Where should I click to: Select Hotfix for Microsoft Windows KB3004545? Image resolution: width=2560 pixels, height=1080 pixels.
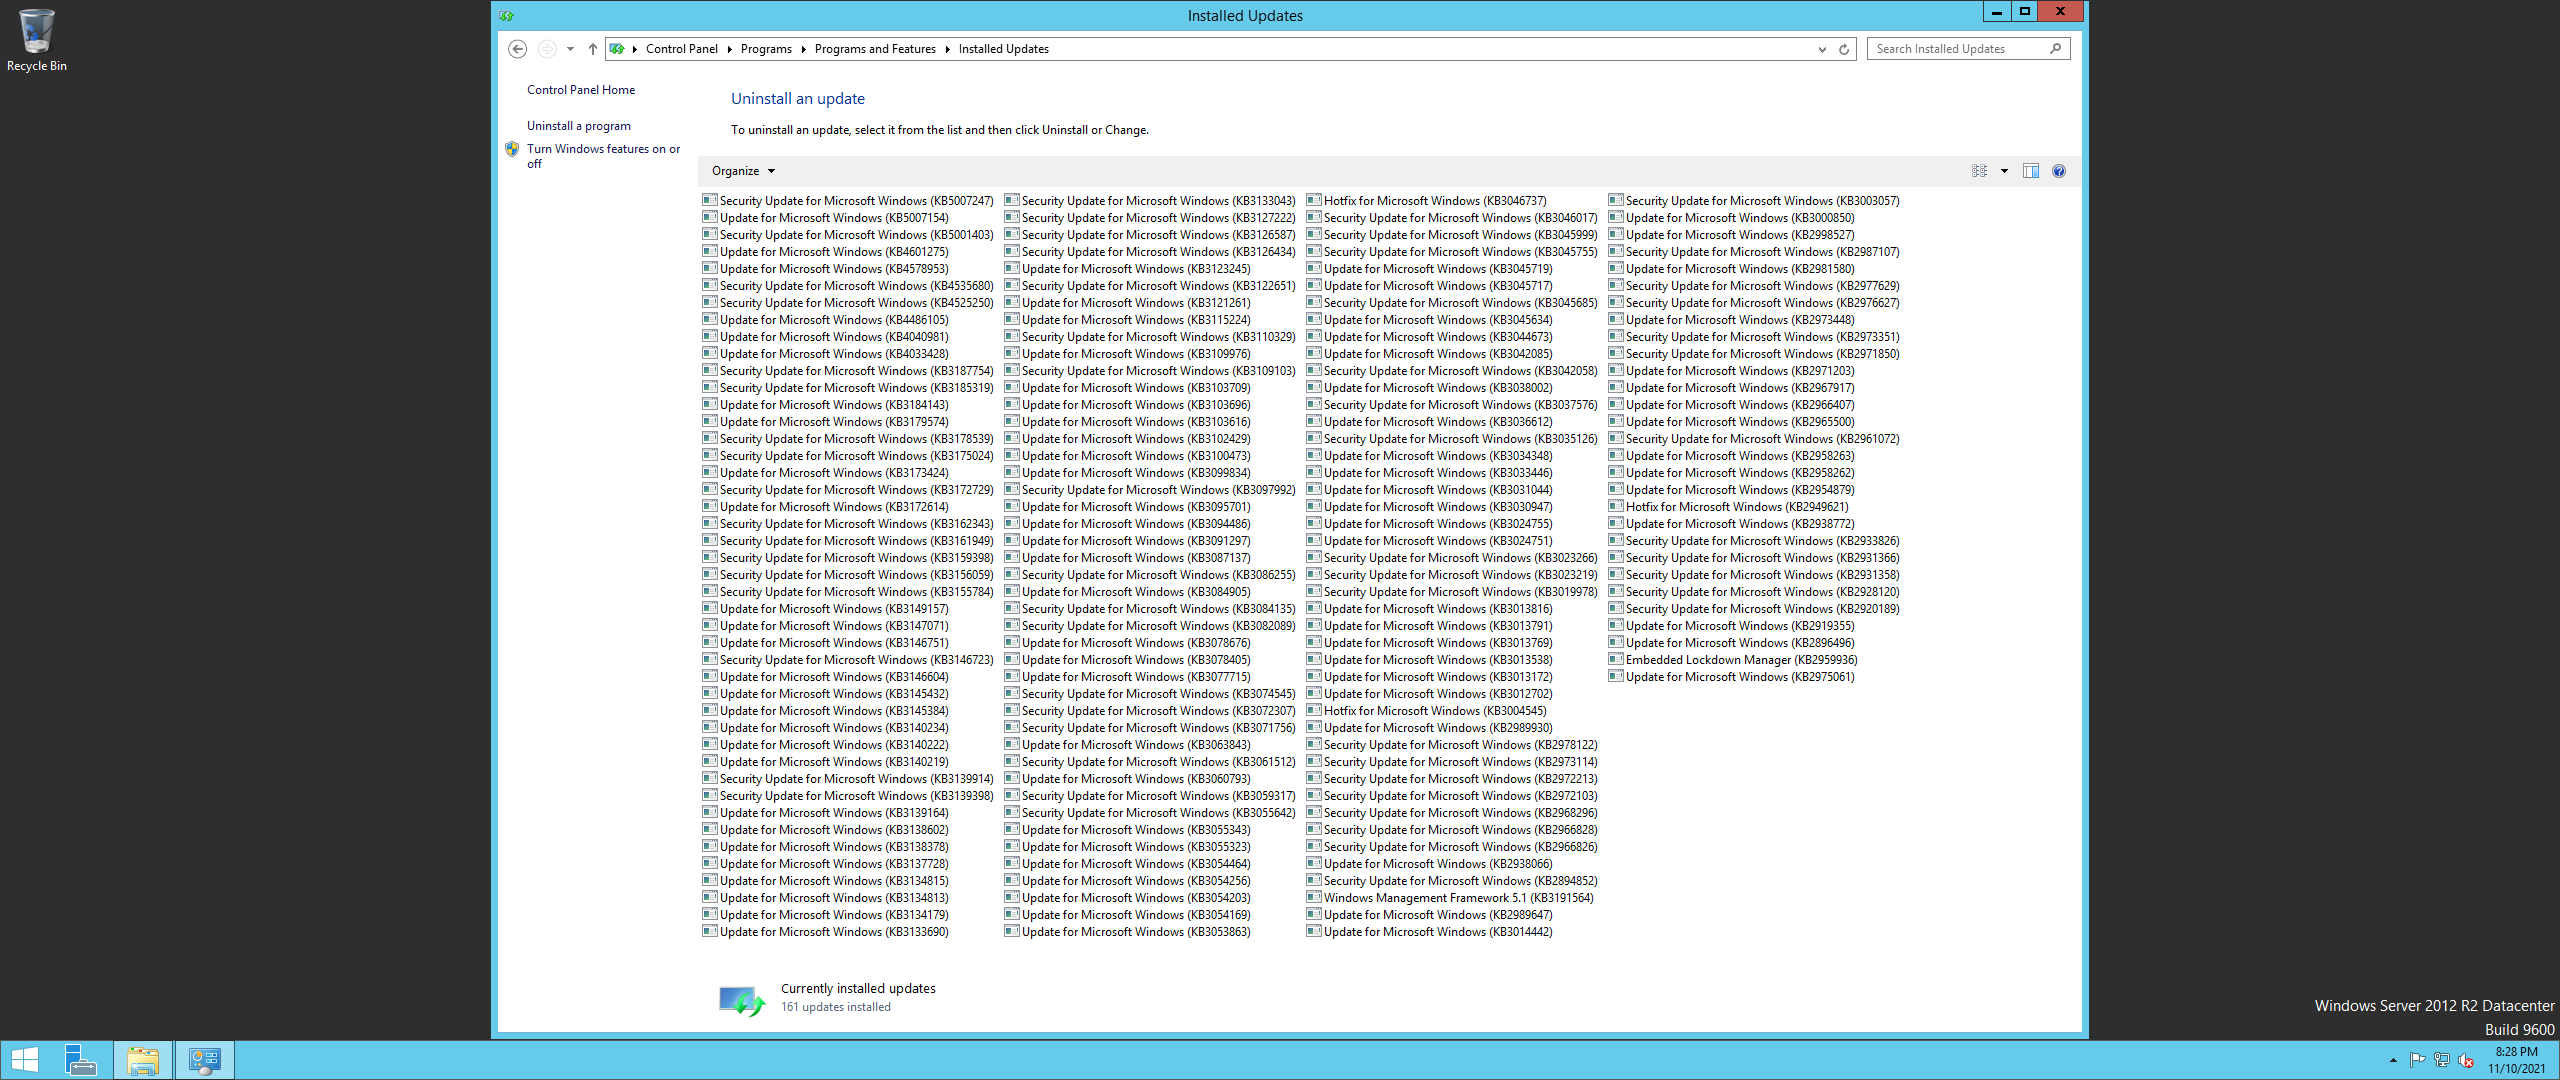point(1427,711)
